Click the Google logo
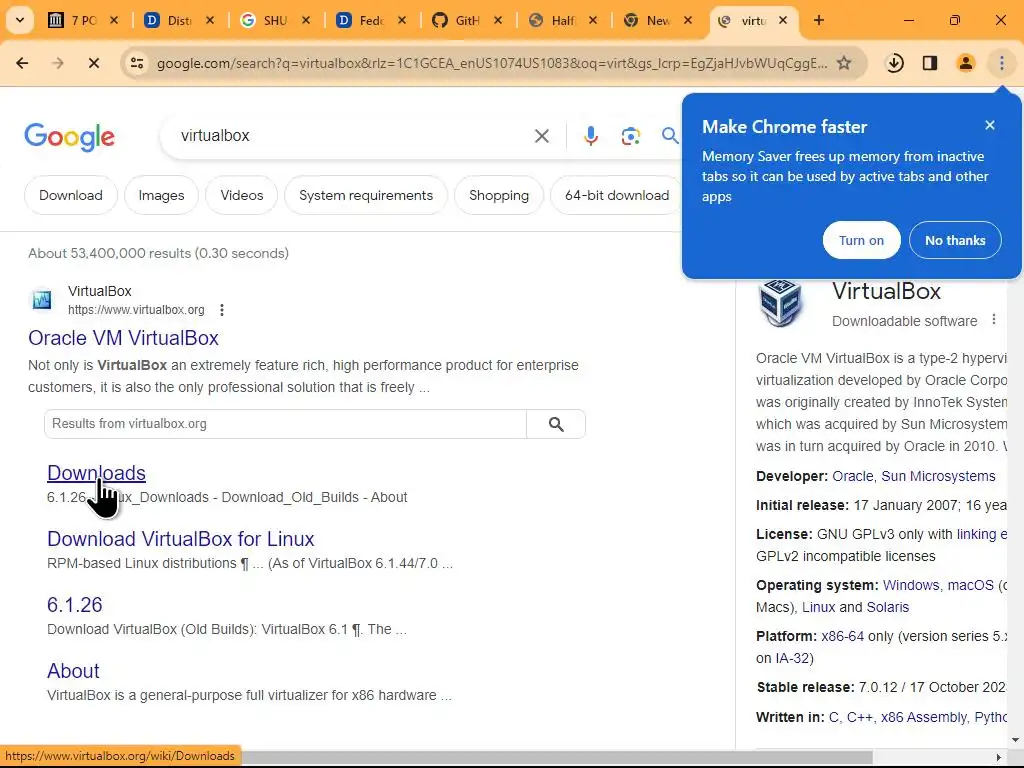 [69, 136]
